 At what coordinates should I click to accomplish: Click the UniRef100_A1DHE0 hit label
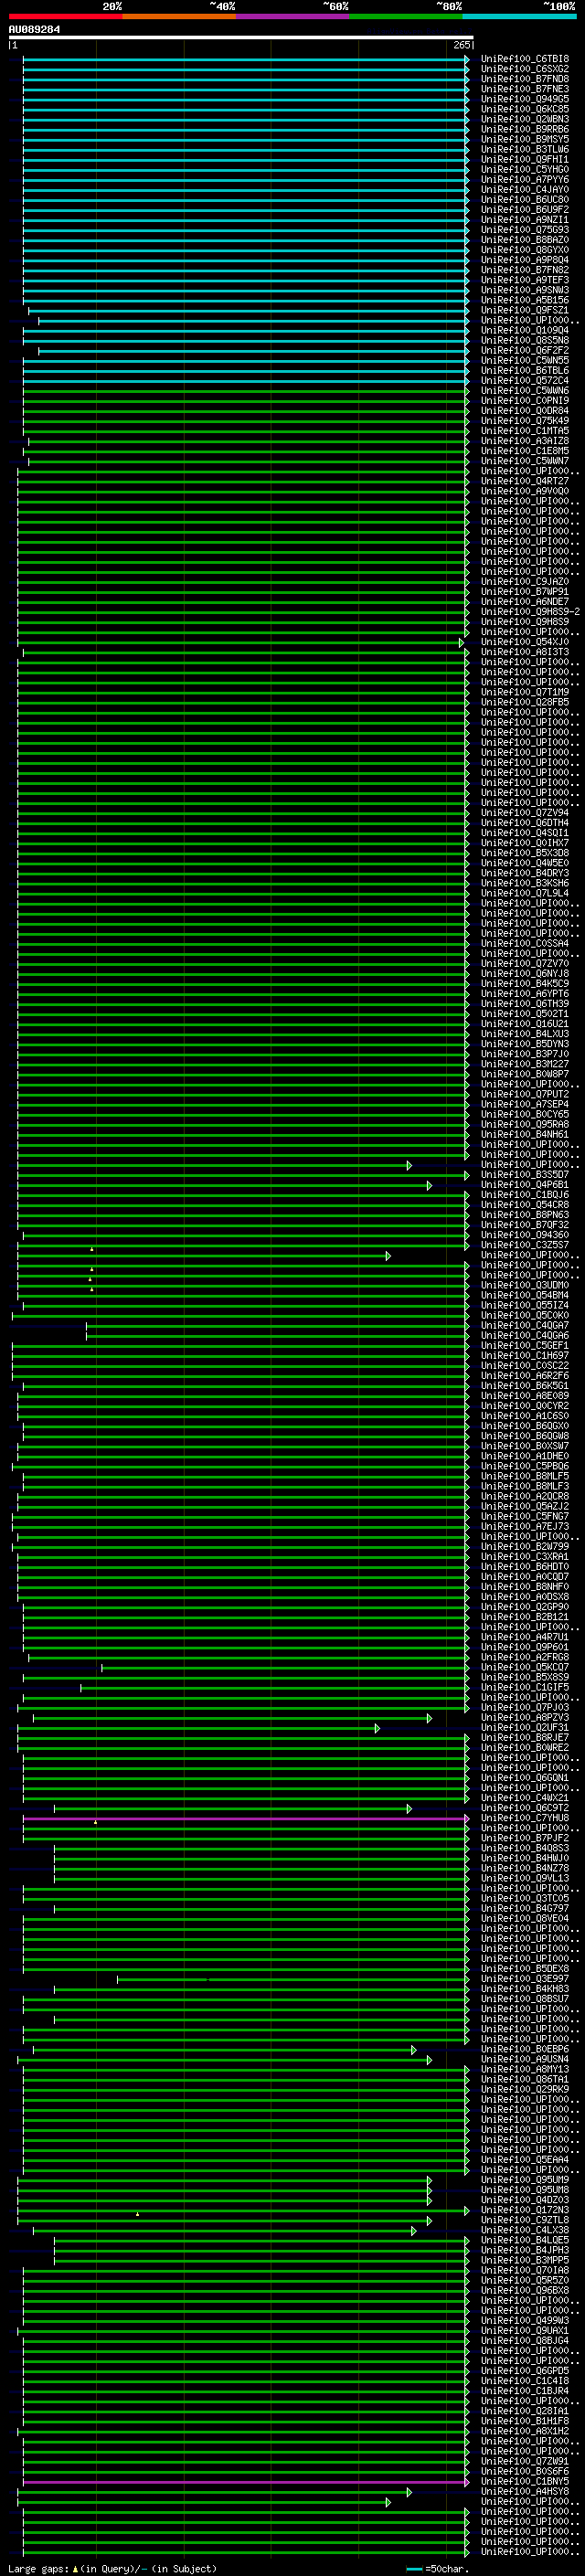click(525, 1456)
